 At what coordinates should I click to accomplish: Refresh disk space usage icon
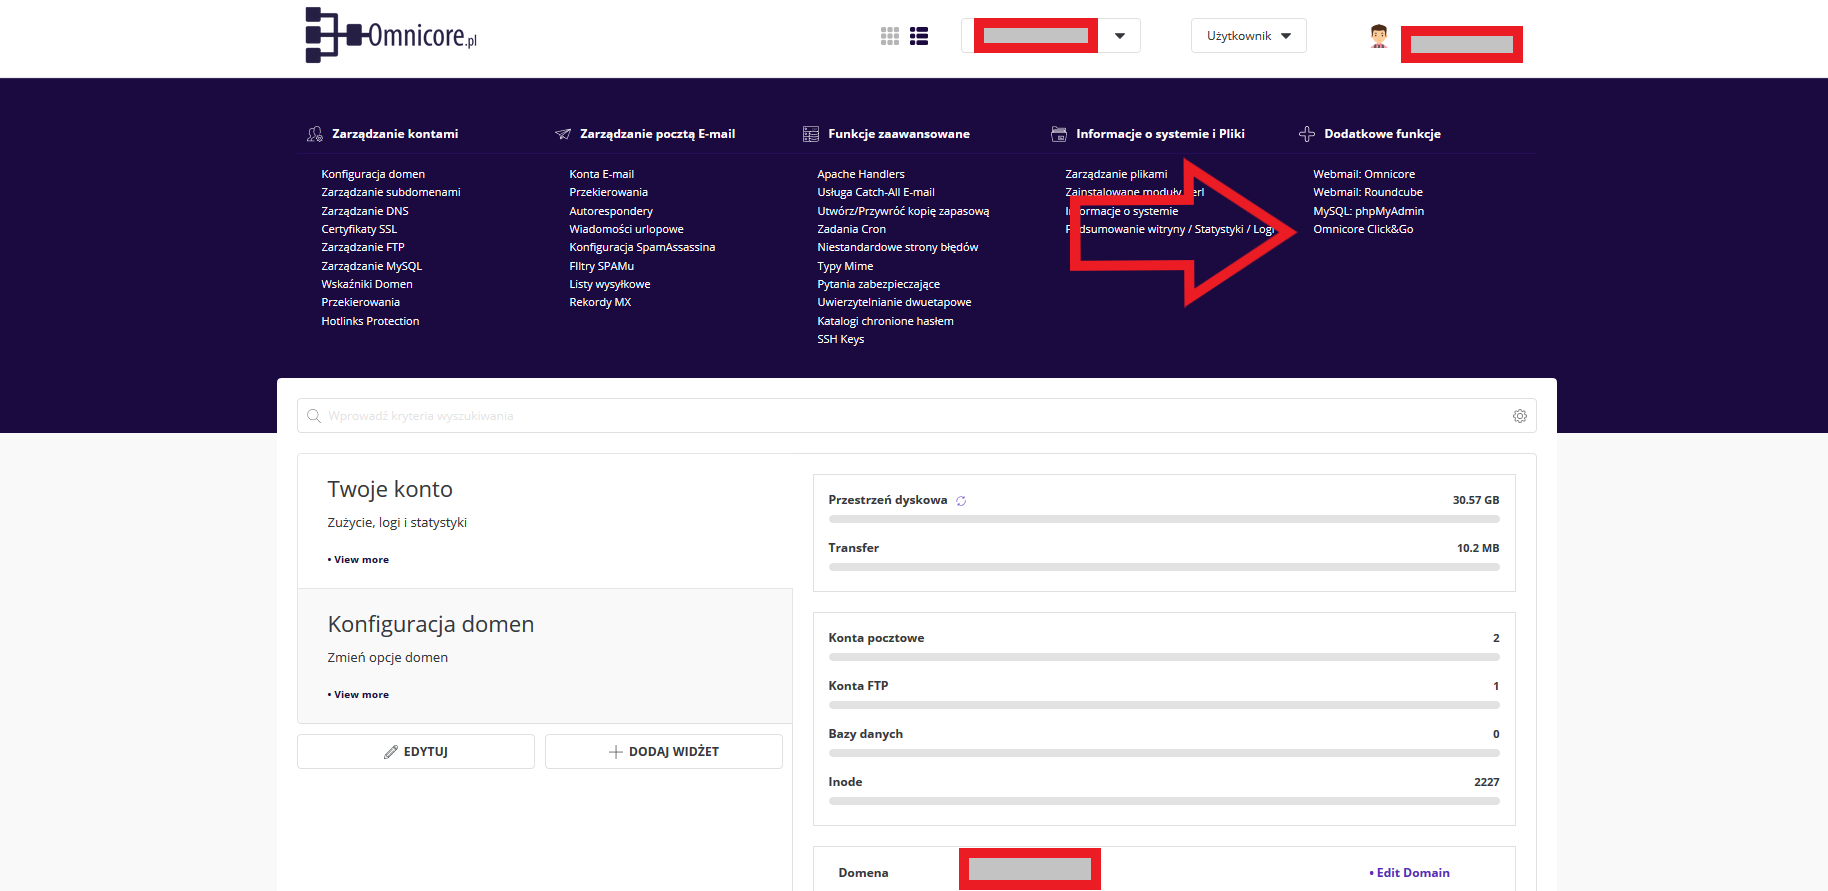pos(961,501)
